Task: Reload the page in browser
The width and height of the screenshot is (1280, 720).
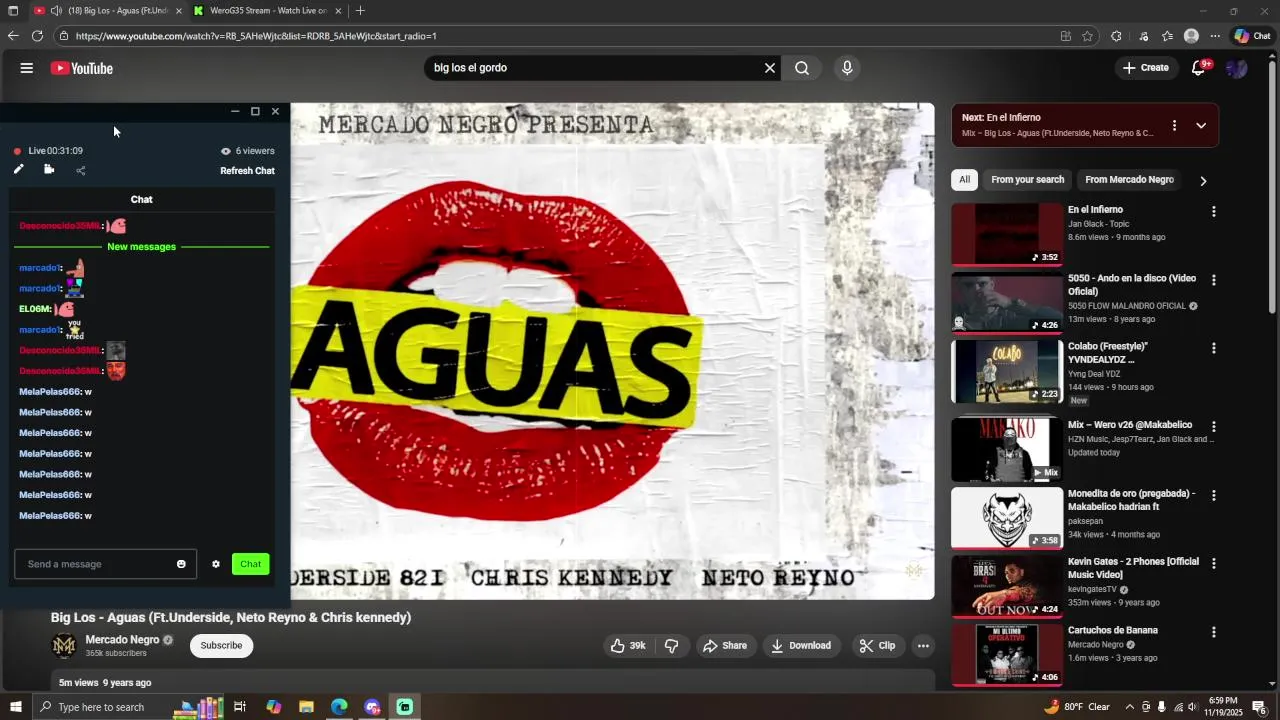Action: pyautogui.click(x=37, y=36)
